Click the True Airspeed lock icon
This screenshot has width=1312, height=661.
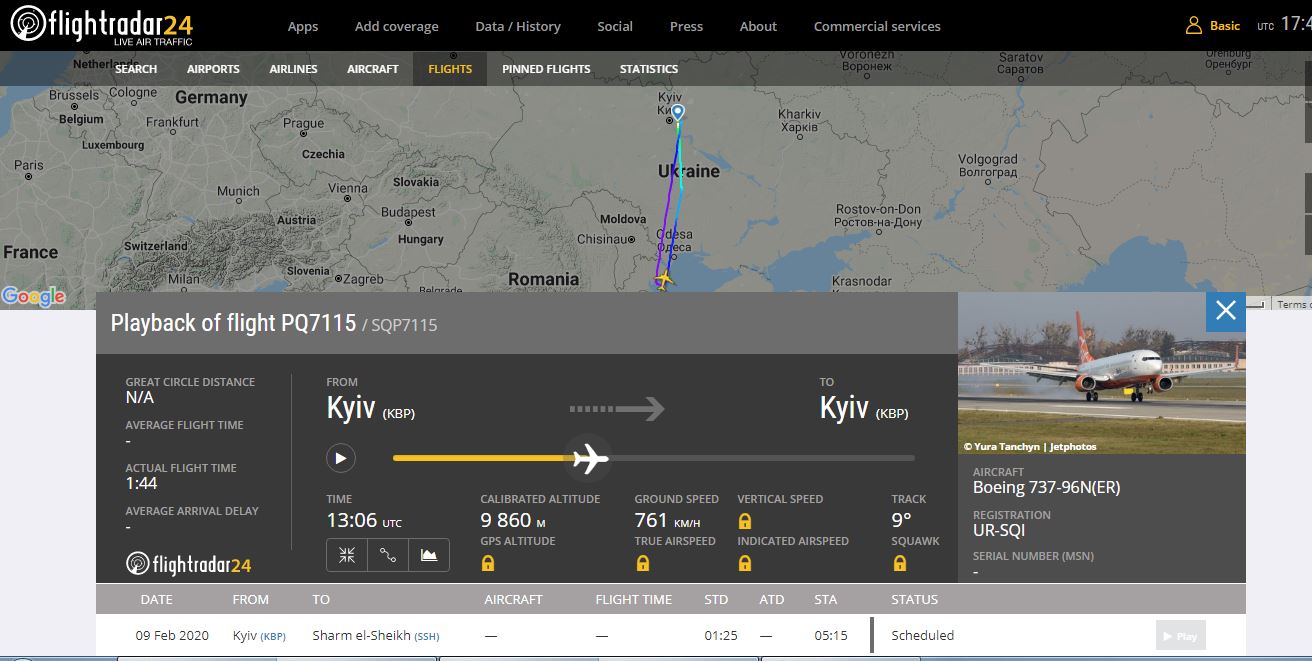(x=642, y=563)
